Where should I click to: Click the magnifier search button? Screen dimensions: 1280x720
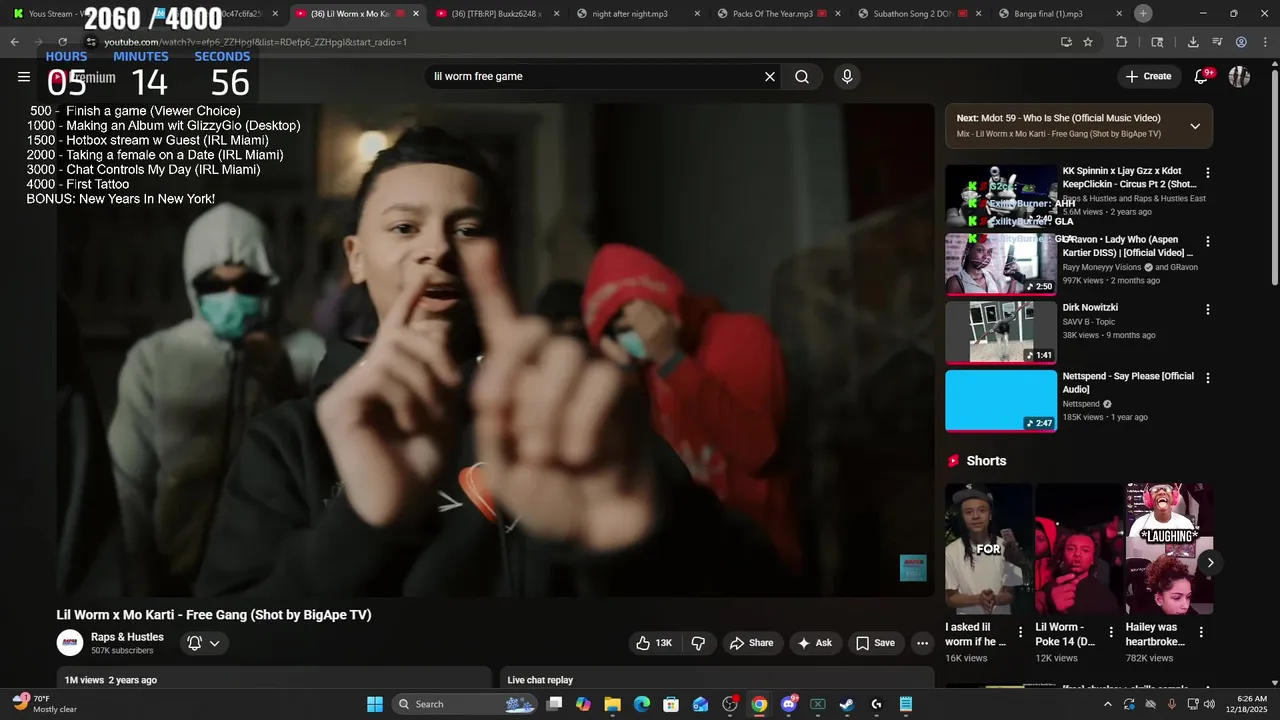pyautogui.click(x=802, y=77)
